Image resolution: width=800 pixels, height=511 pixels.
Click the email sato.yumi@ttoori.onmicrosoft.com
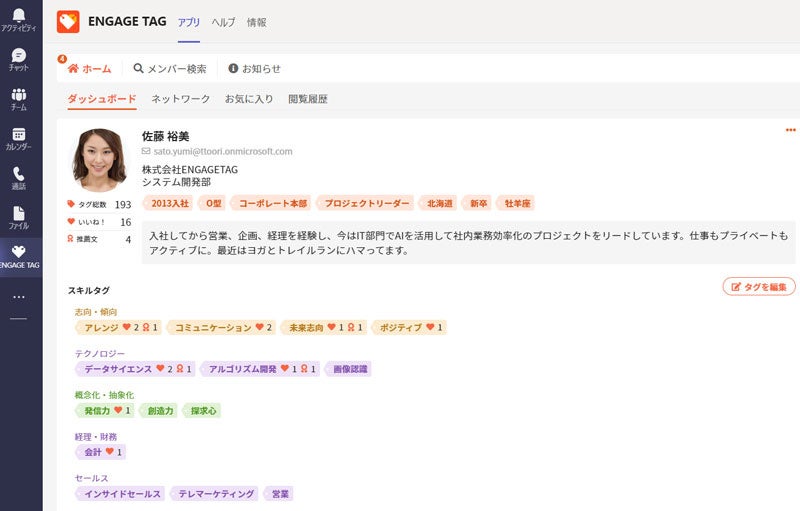click(223, 151)
